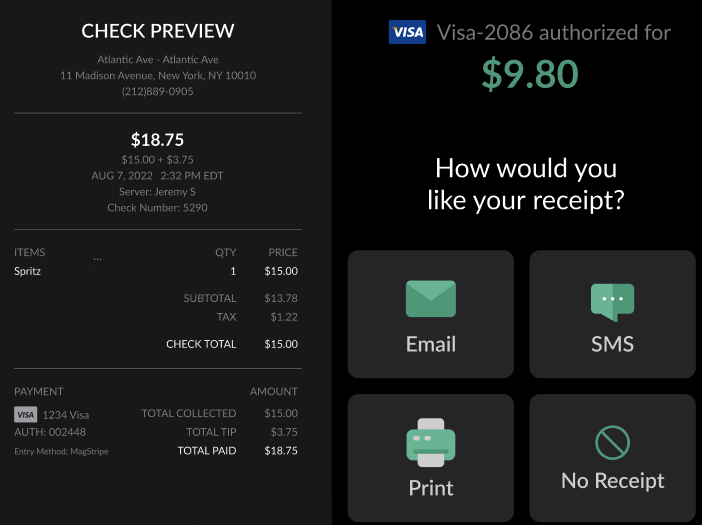702x525 pixels.
Task: Click the 'How would you like your receipt?' prompt
Action: click(526, 184)
